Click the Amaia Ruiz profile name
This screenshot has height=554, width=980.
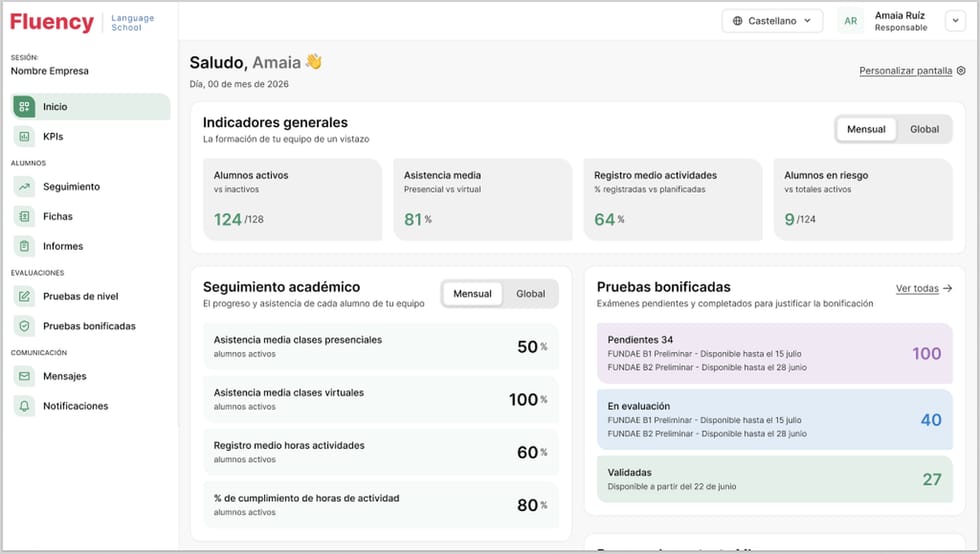click(900, 16)
